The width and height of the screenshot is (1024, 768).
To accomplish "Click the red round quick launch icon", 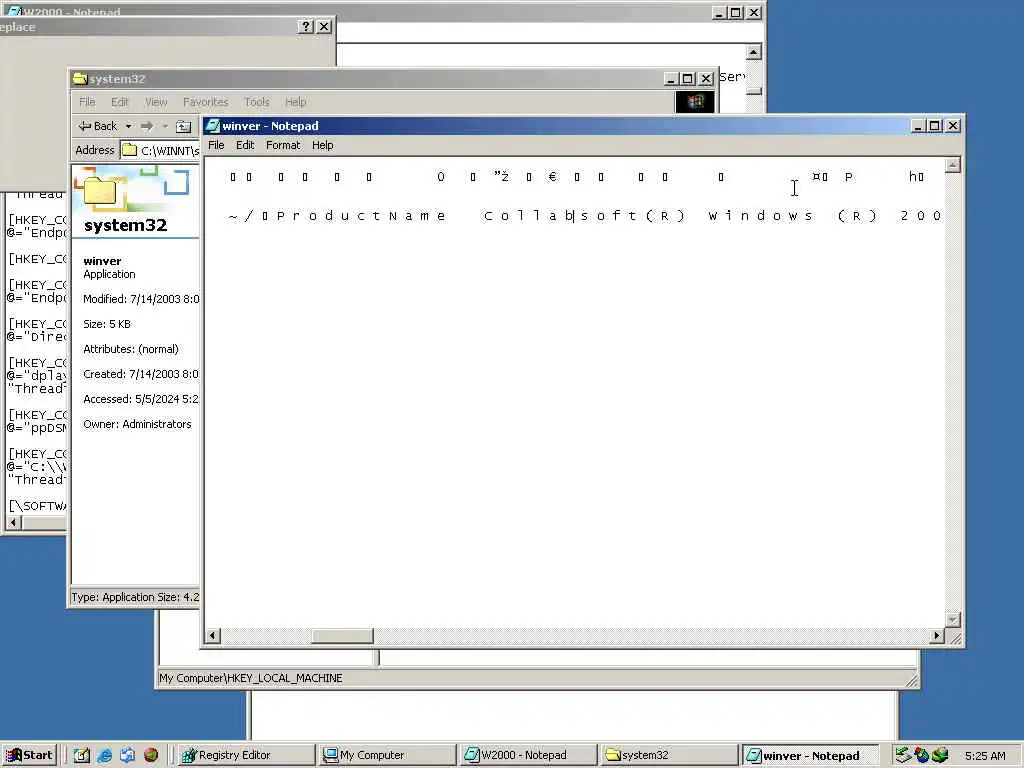I will click(x=151, y=755).
